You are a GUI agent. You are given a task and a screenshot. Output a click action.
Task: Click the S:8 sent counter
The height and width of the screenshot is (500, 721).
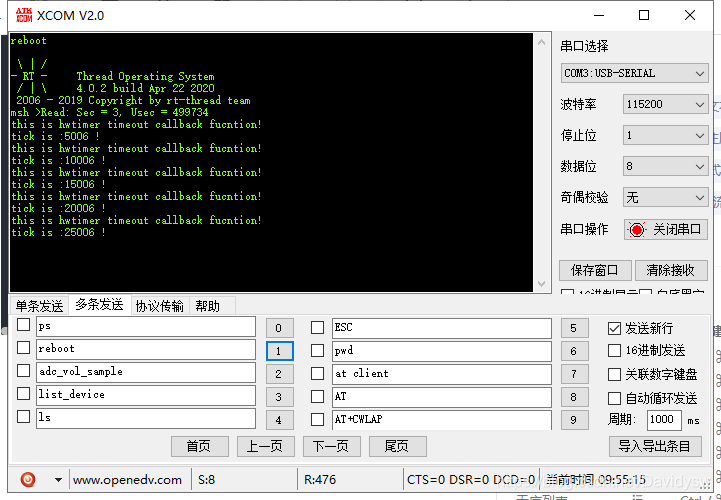pos(206,480)
